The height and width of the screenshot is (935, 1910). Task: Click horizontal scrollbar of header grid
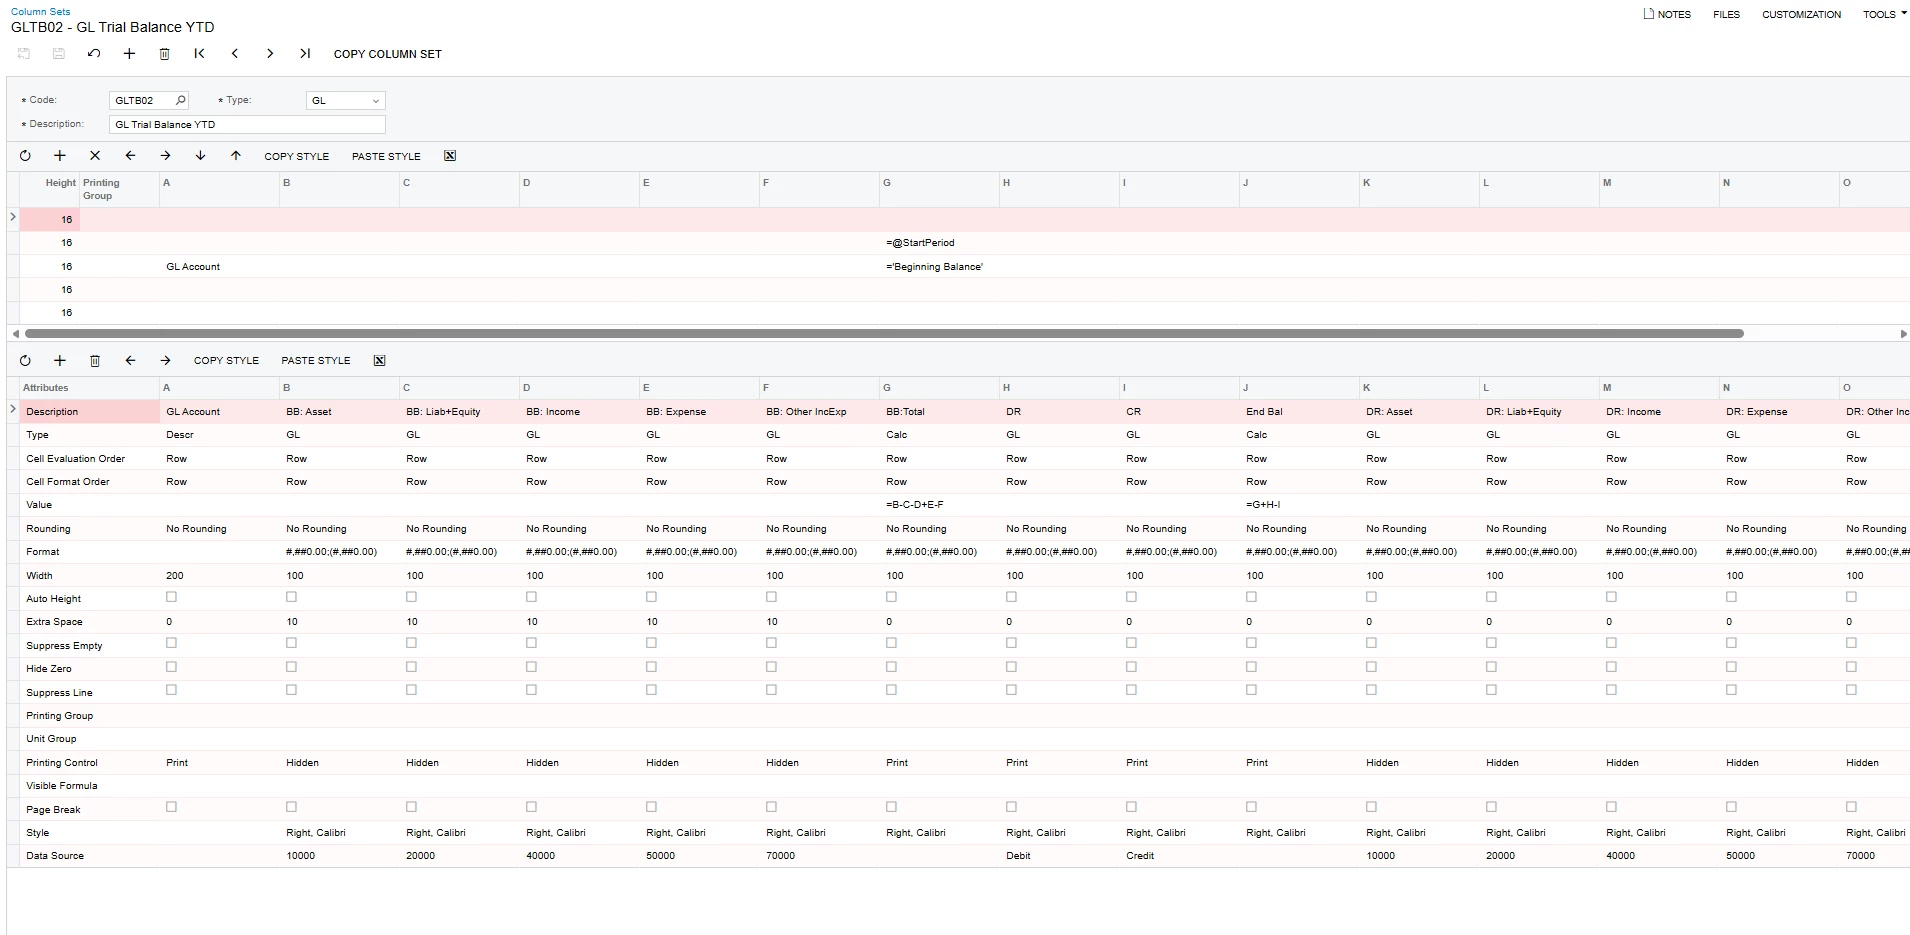884,333
